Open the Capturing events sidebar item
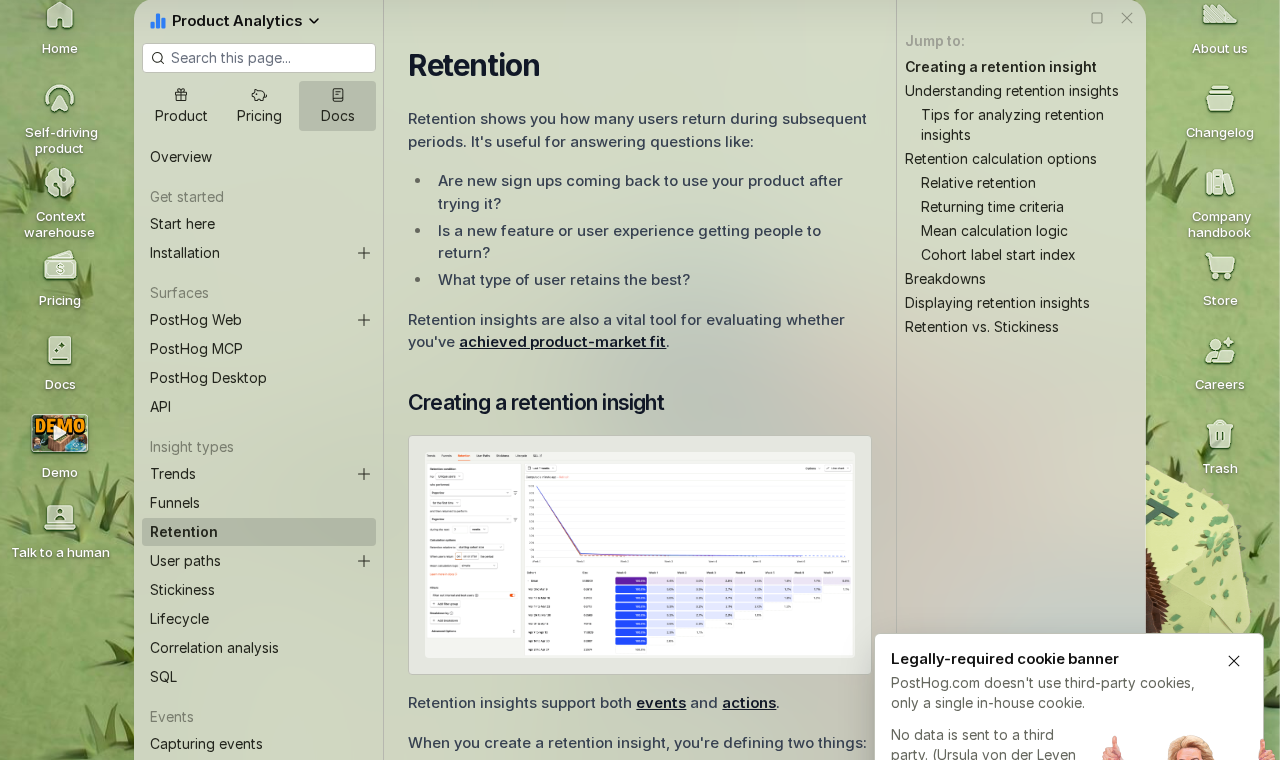The image size is (1280, 760). 259,744
